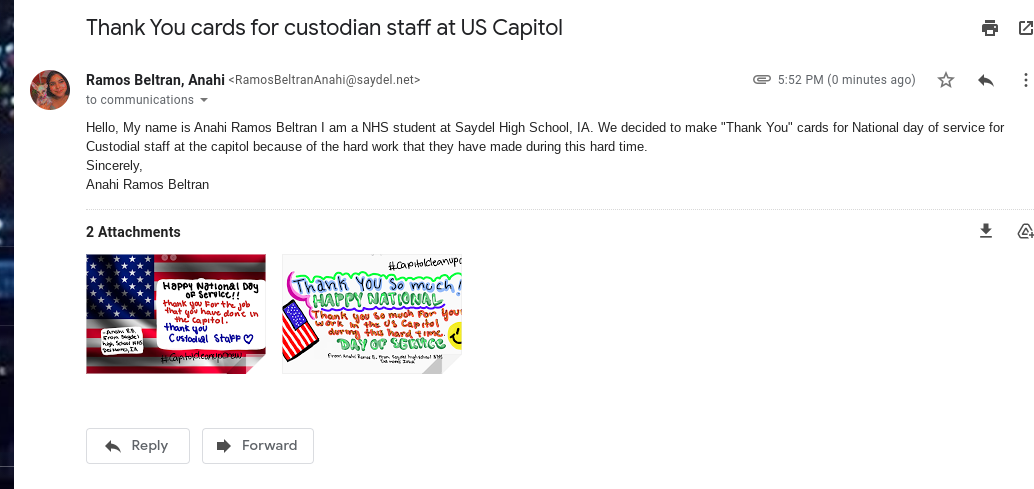Open the American flag card attachment
The width and height of the screenshot is (1034, 489).
(176, 314)
